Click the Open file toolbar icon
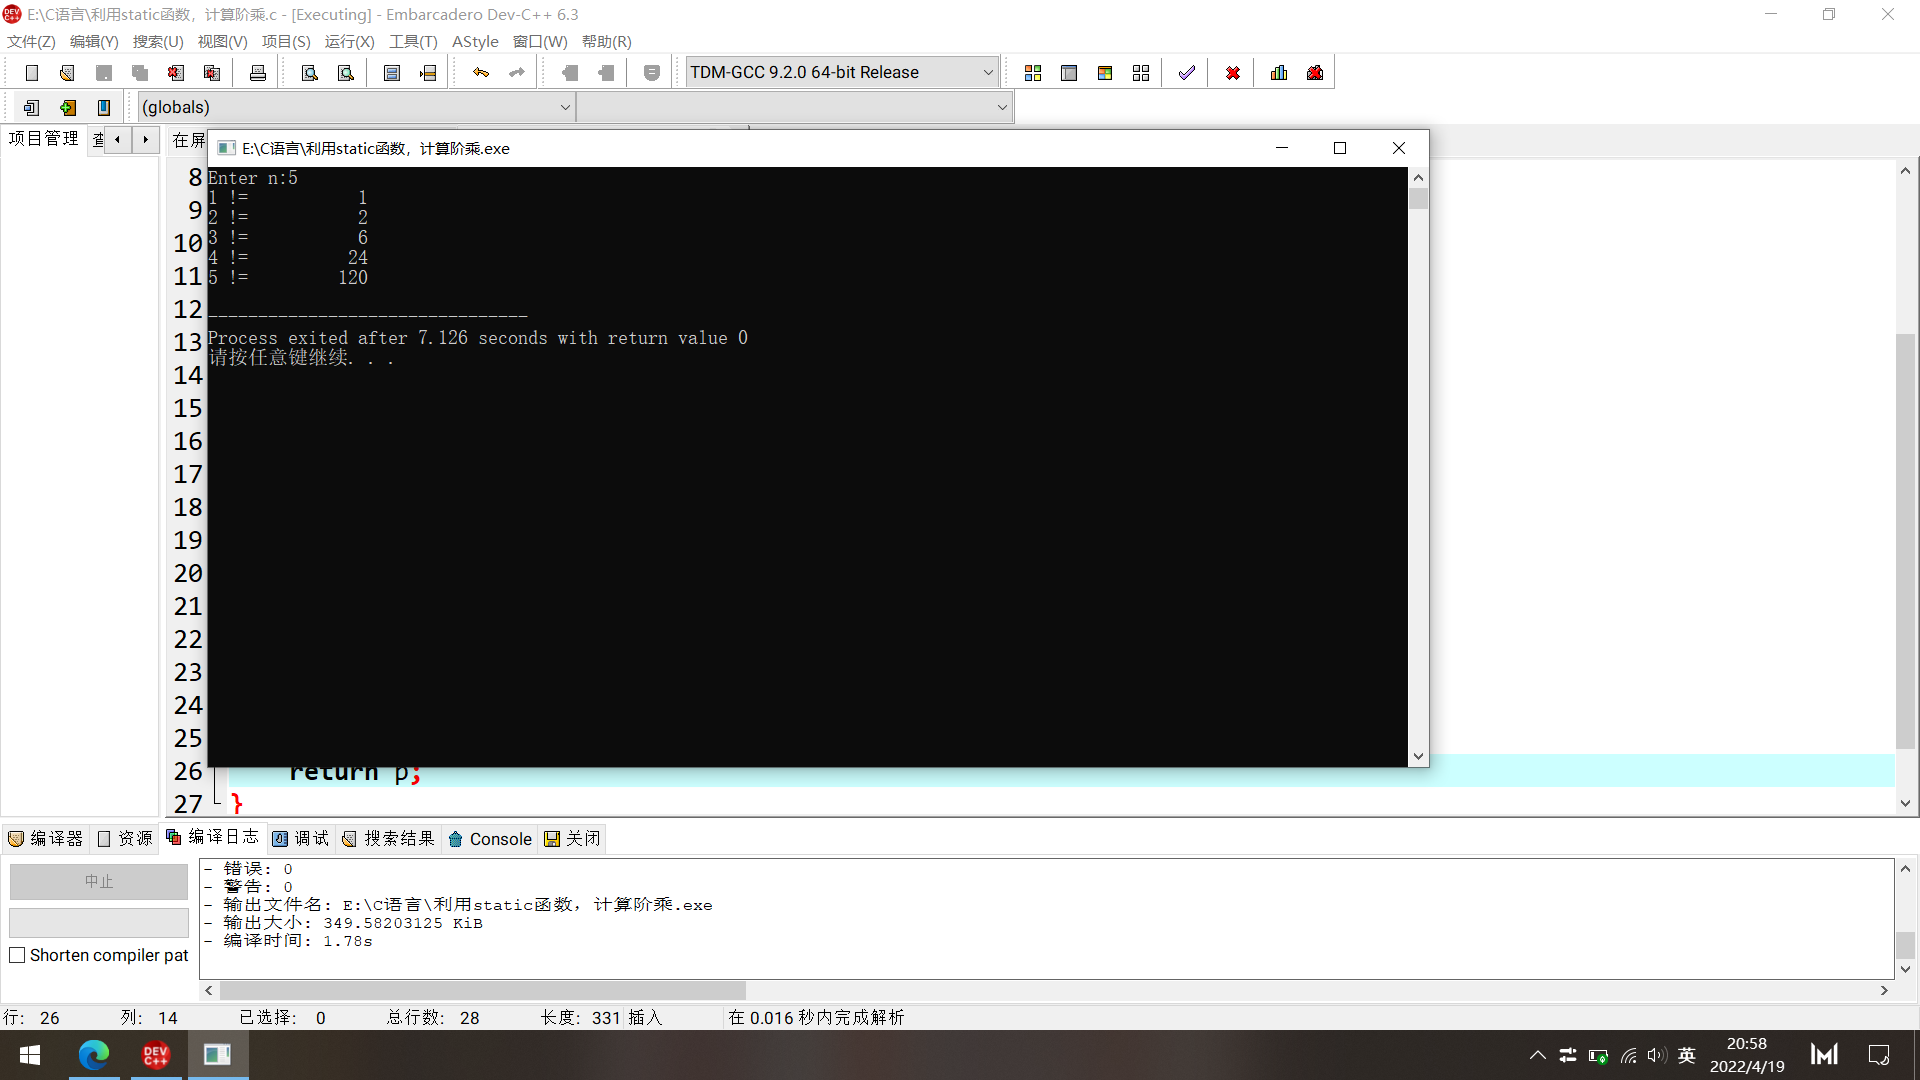Screen dimensions: 1920x1080 [67, 73]
